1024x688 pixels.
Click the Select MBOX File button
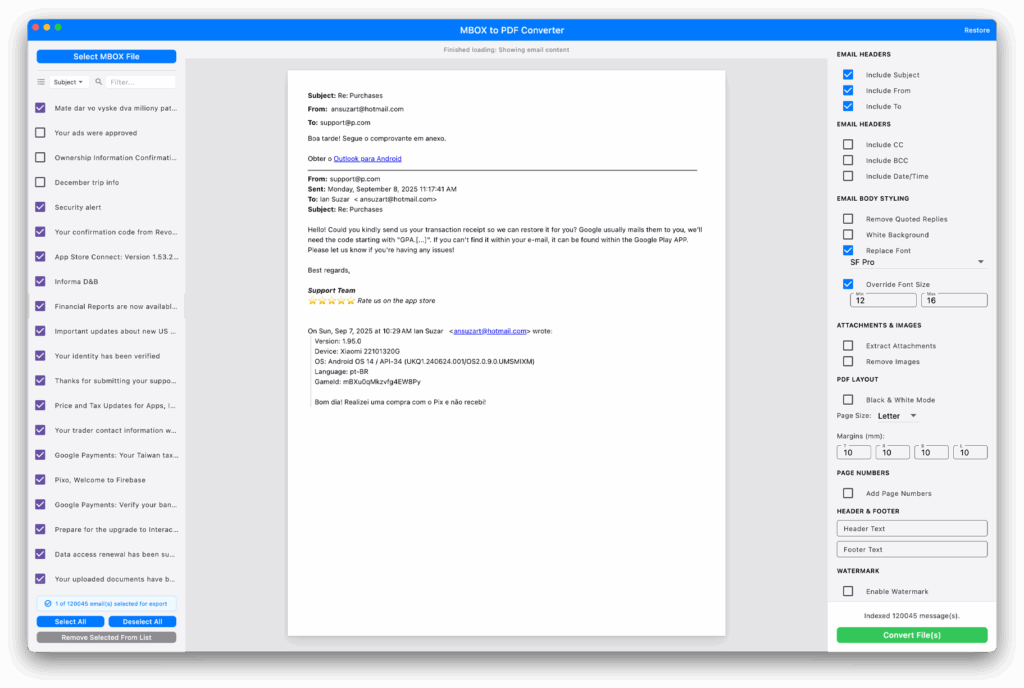pyautogui.click(x=106, y=57)
